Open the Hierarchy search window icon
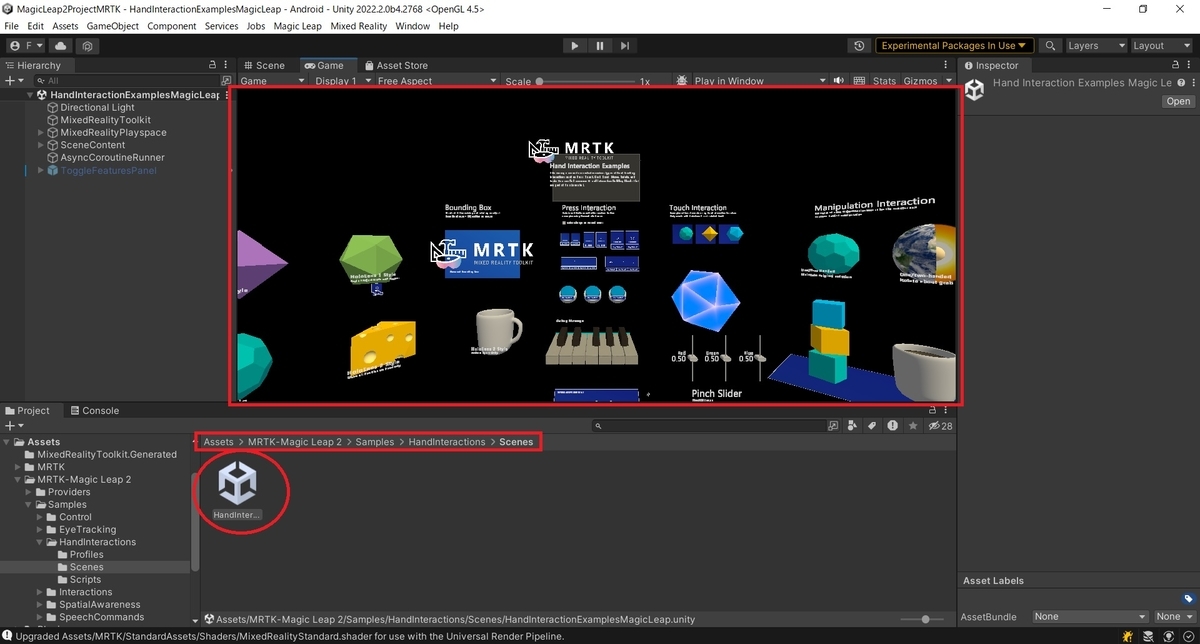This screenshot has width=1200, height=644. tap(226, 81)
